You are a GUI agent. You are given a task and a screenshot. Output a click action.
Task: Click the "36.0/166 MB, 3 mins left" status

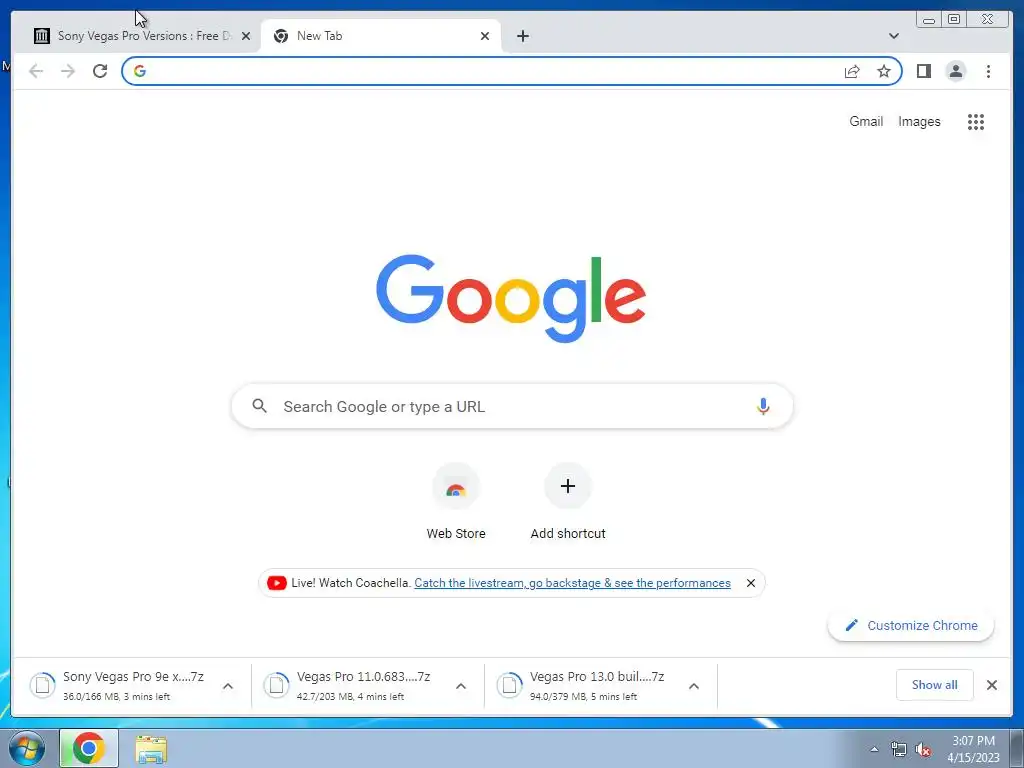pos(116,697)
